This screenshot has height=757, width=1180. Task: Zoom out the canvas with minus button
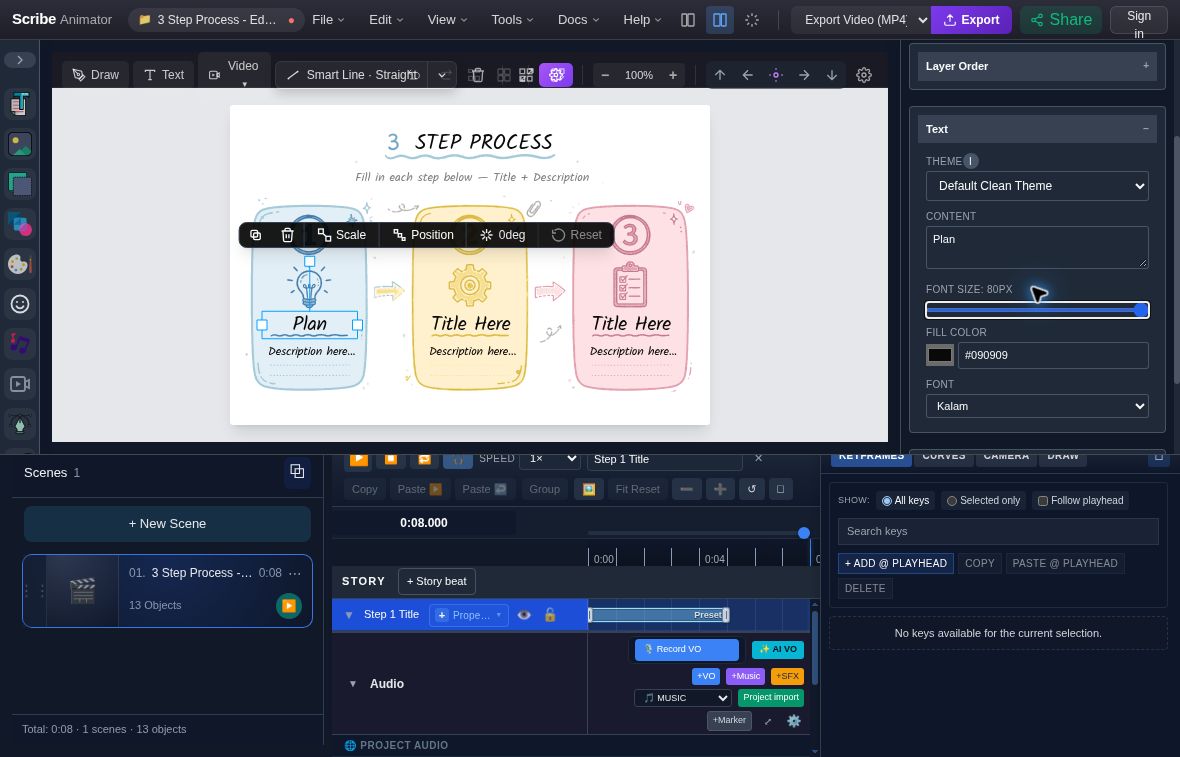(605, 74)
